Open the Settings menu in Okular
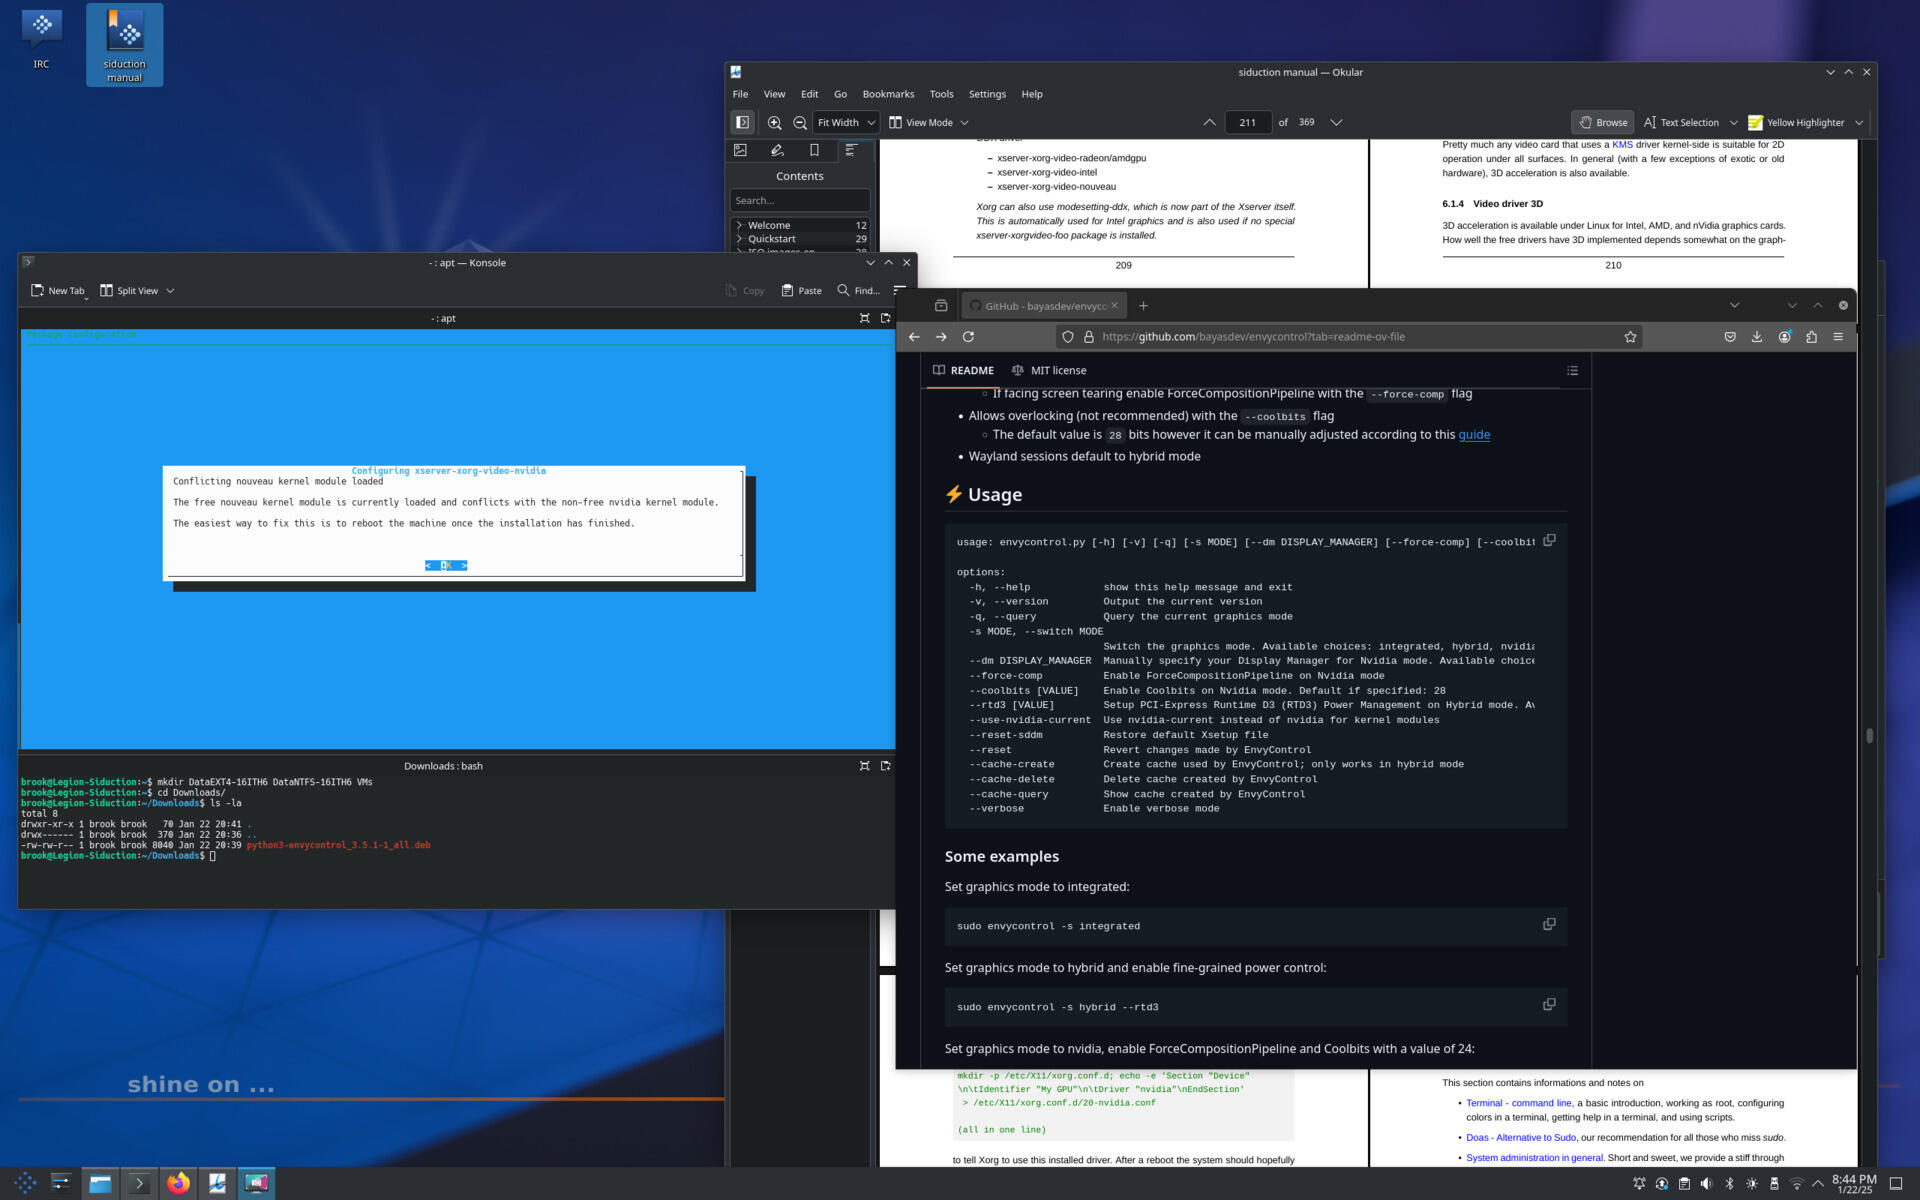1920x1200 pixels. 987,94
